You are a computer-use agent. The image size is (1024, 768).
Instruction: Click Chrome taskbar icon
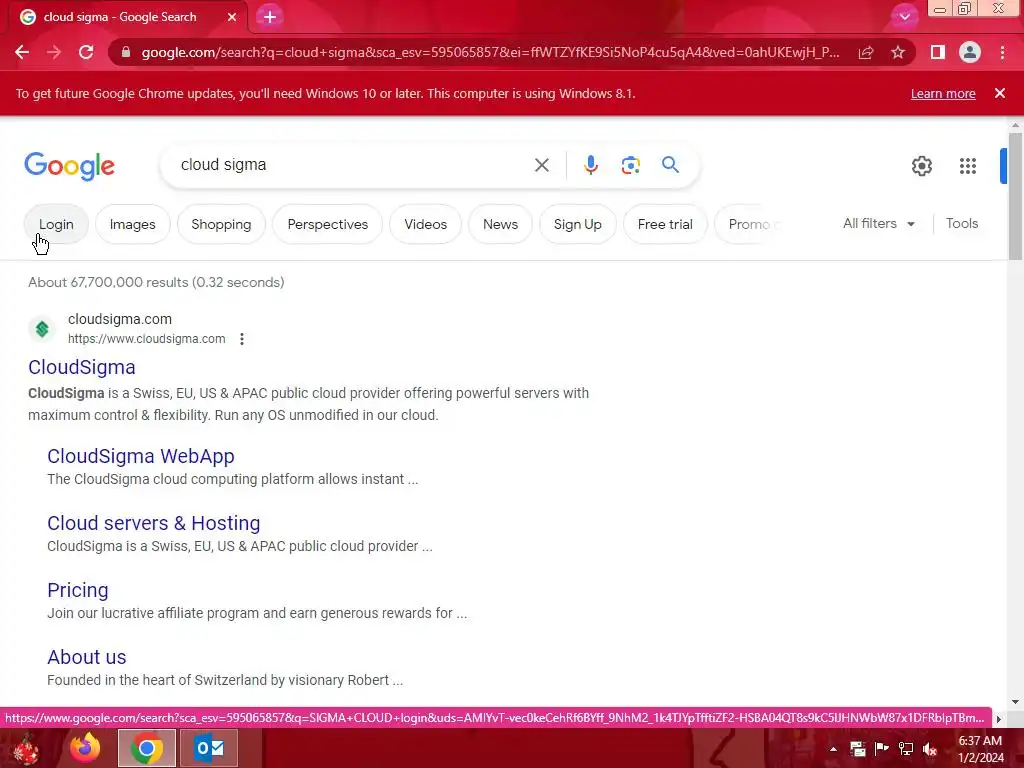pyautogui.click(x=147, y=748)
